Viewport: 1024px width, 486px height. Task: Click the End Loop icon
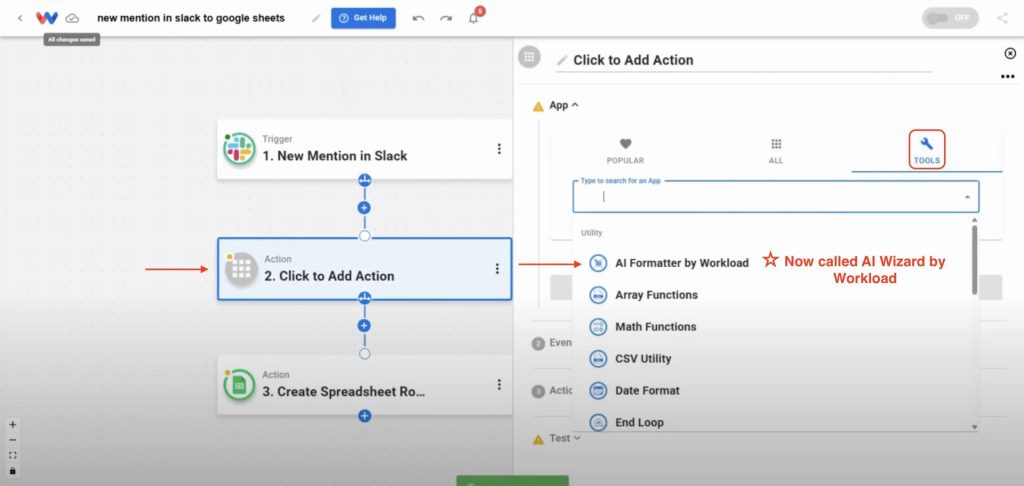(x=598, y=423)
